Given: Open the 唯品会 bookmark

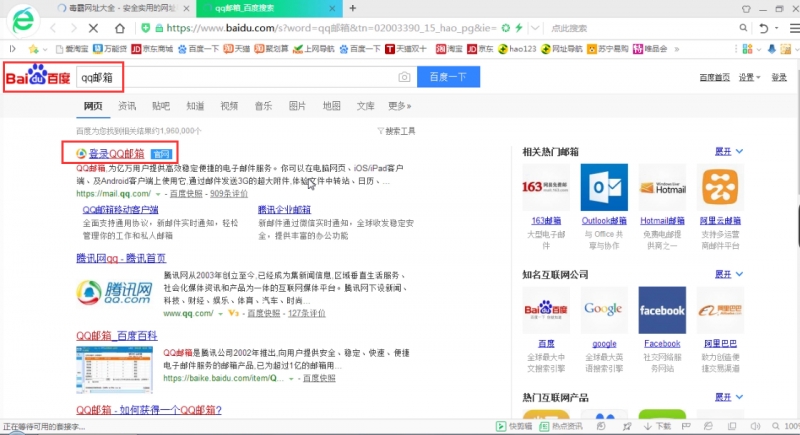Looking at the screenshot, I should [x=649, y=49].
